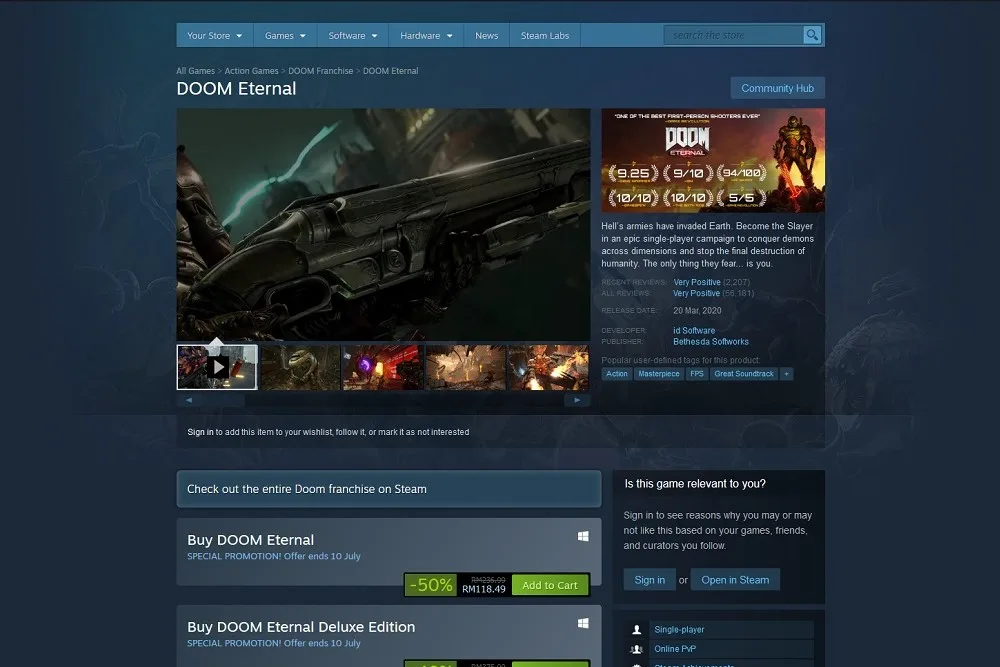
Task: Click the scrollbar handle of the screenshot strip
Action: click(x=223, y=400)
